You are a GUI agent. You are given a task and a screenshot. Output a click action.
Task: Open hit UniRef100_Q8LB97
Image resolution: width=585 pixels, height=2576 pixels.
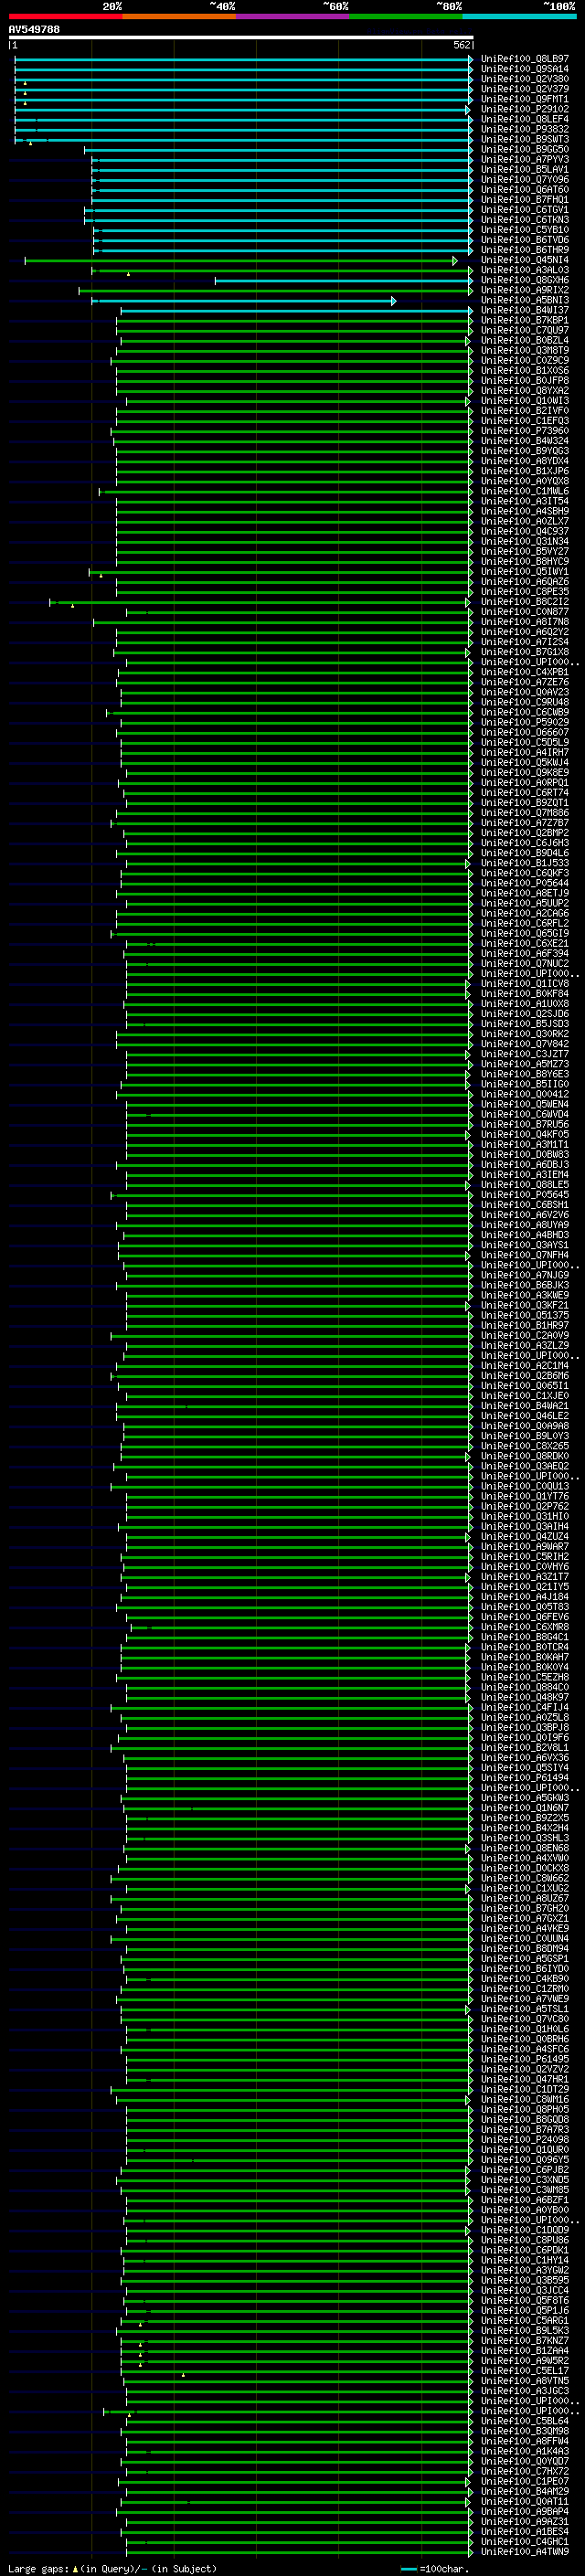[x=524, y=59]
